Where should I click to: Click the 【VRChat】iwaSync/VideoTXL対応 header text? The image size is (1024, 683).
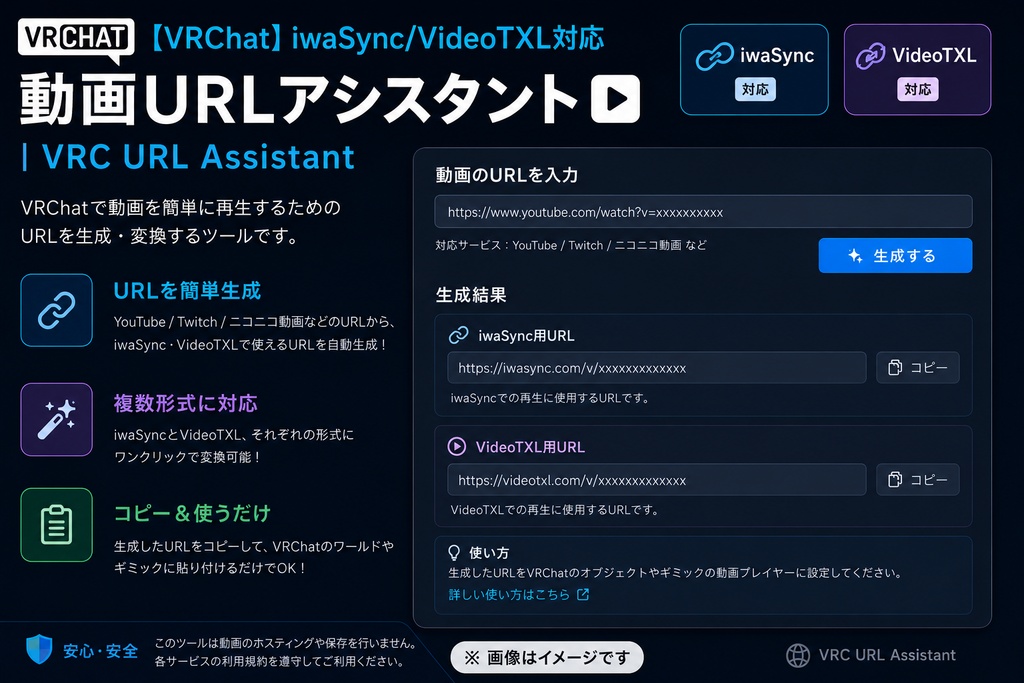[x=376, y=39]
